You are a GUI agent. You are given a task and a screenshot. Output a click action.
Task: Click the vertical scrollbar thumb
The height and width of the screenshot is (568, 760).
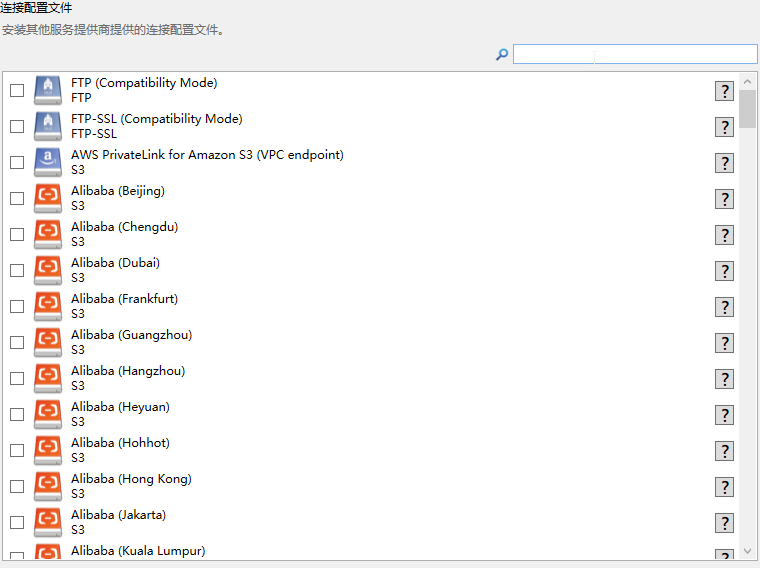(747, 109)
